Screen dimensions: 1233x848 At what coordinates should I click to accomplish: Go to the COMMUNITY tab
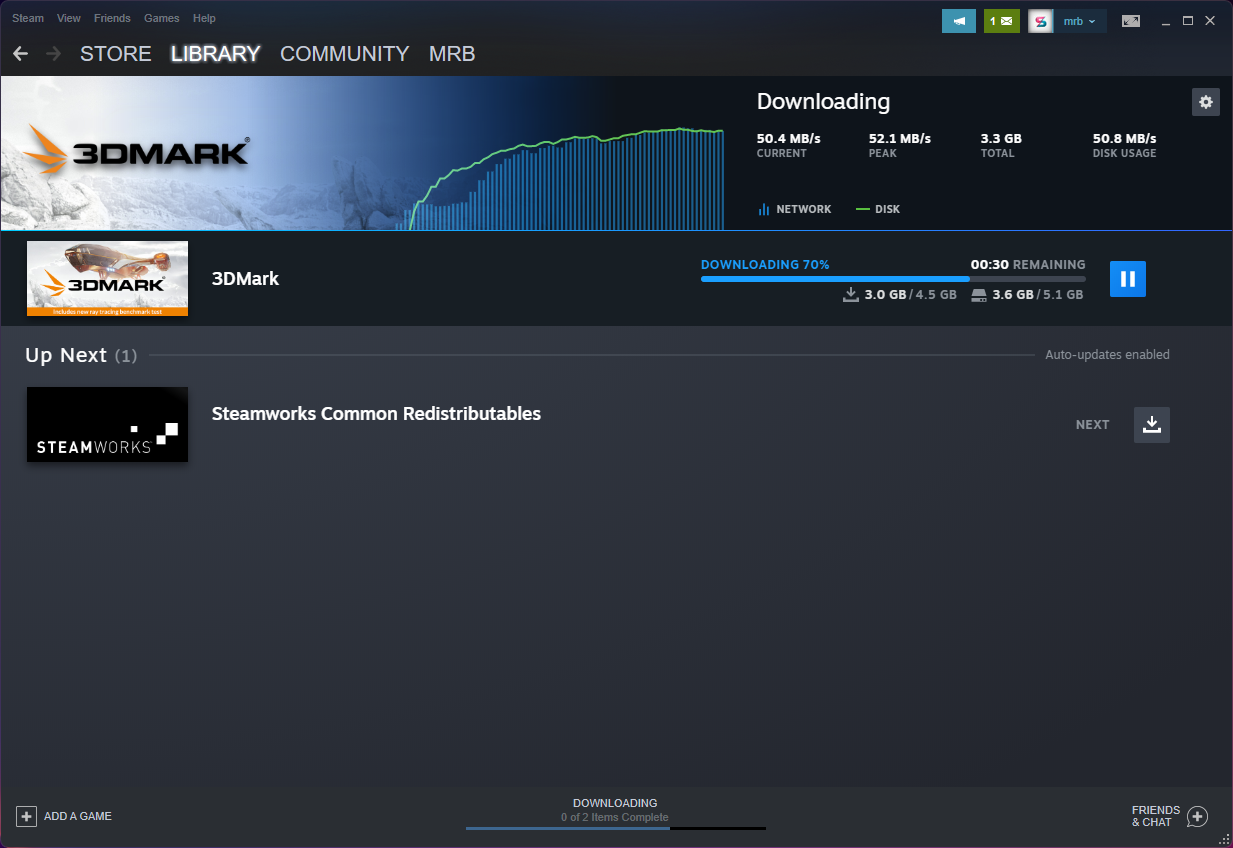[x=345, y=54]
